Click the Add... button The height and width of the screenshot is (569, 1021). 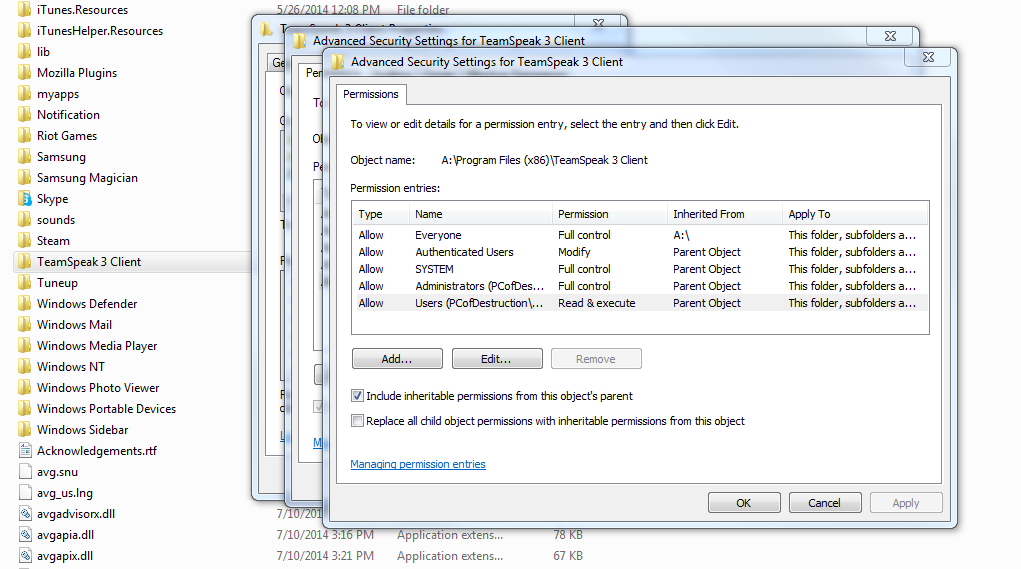(397, 359)
